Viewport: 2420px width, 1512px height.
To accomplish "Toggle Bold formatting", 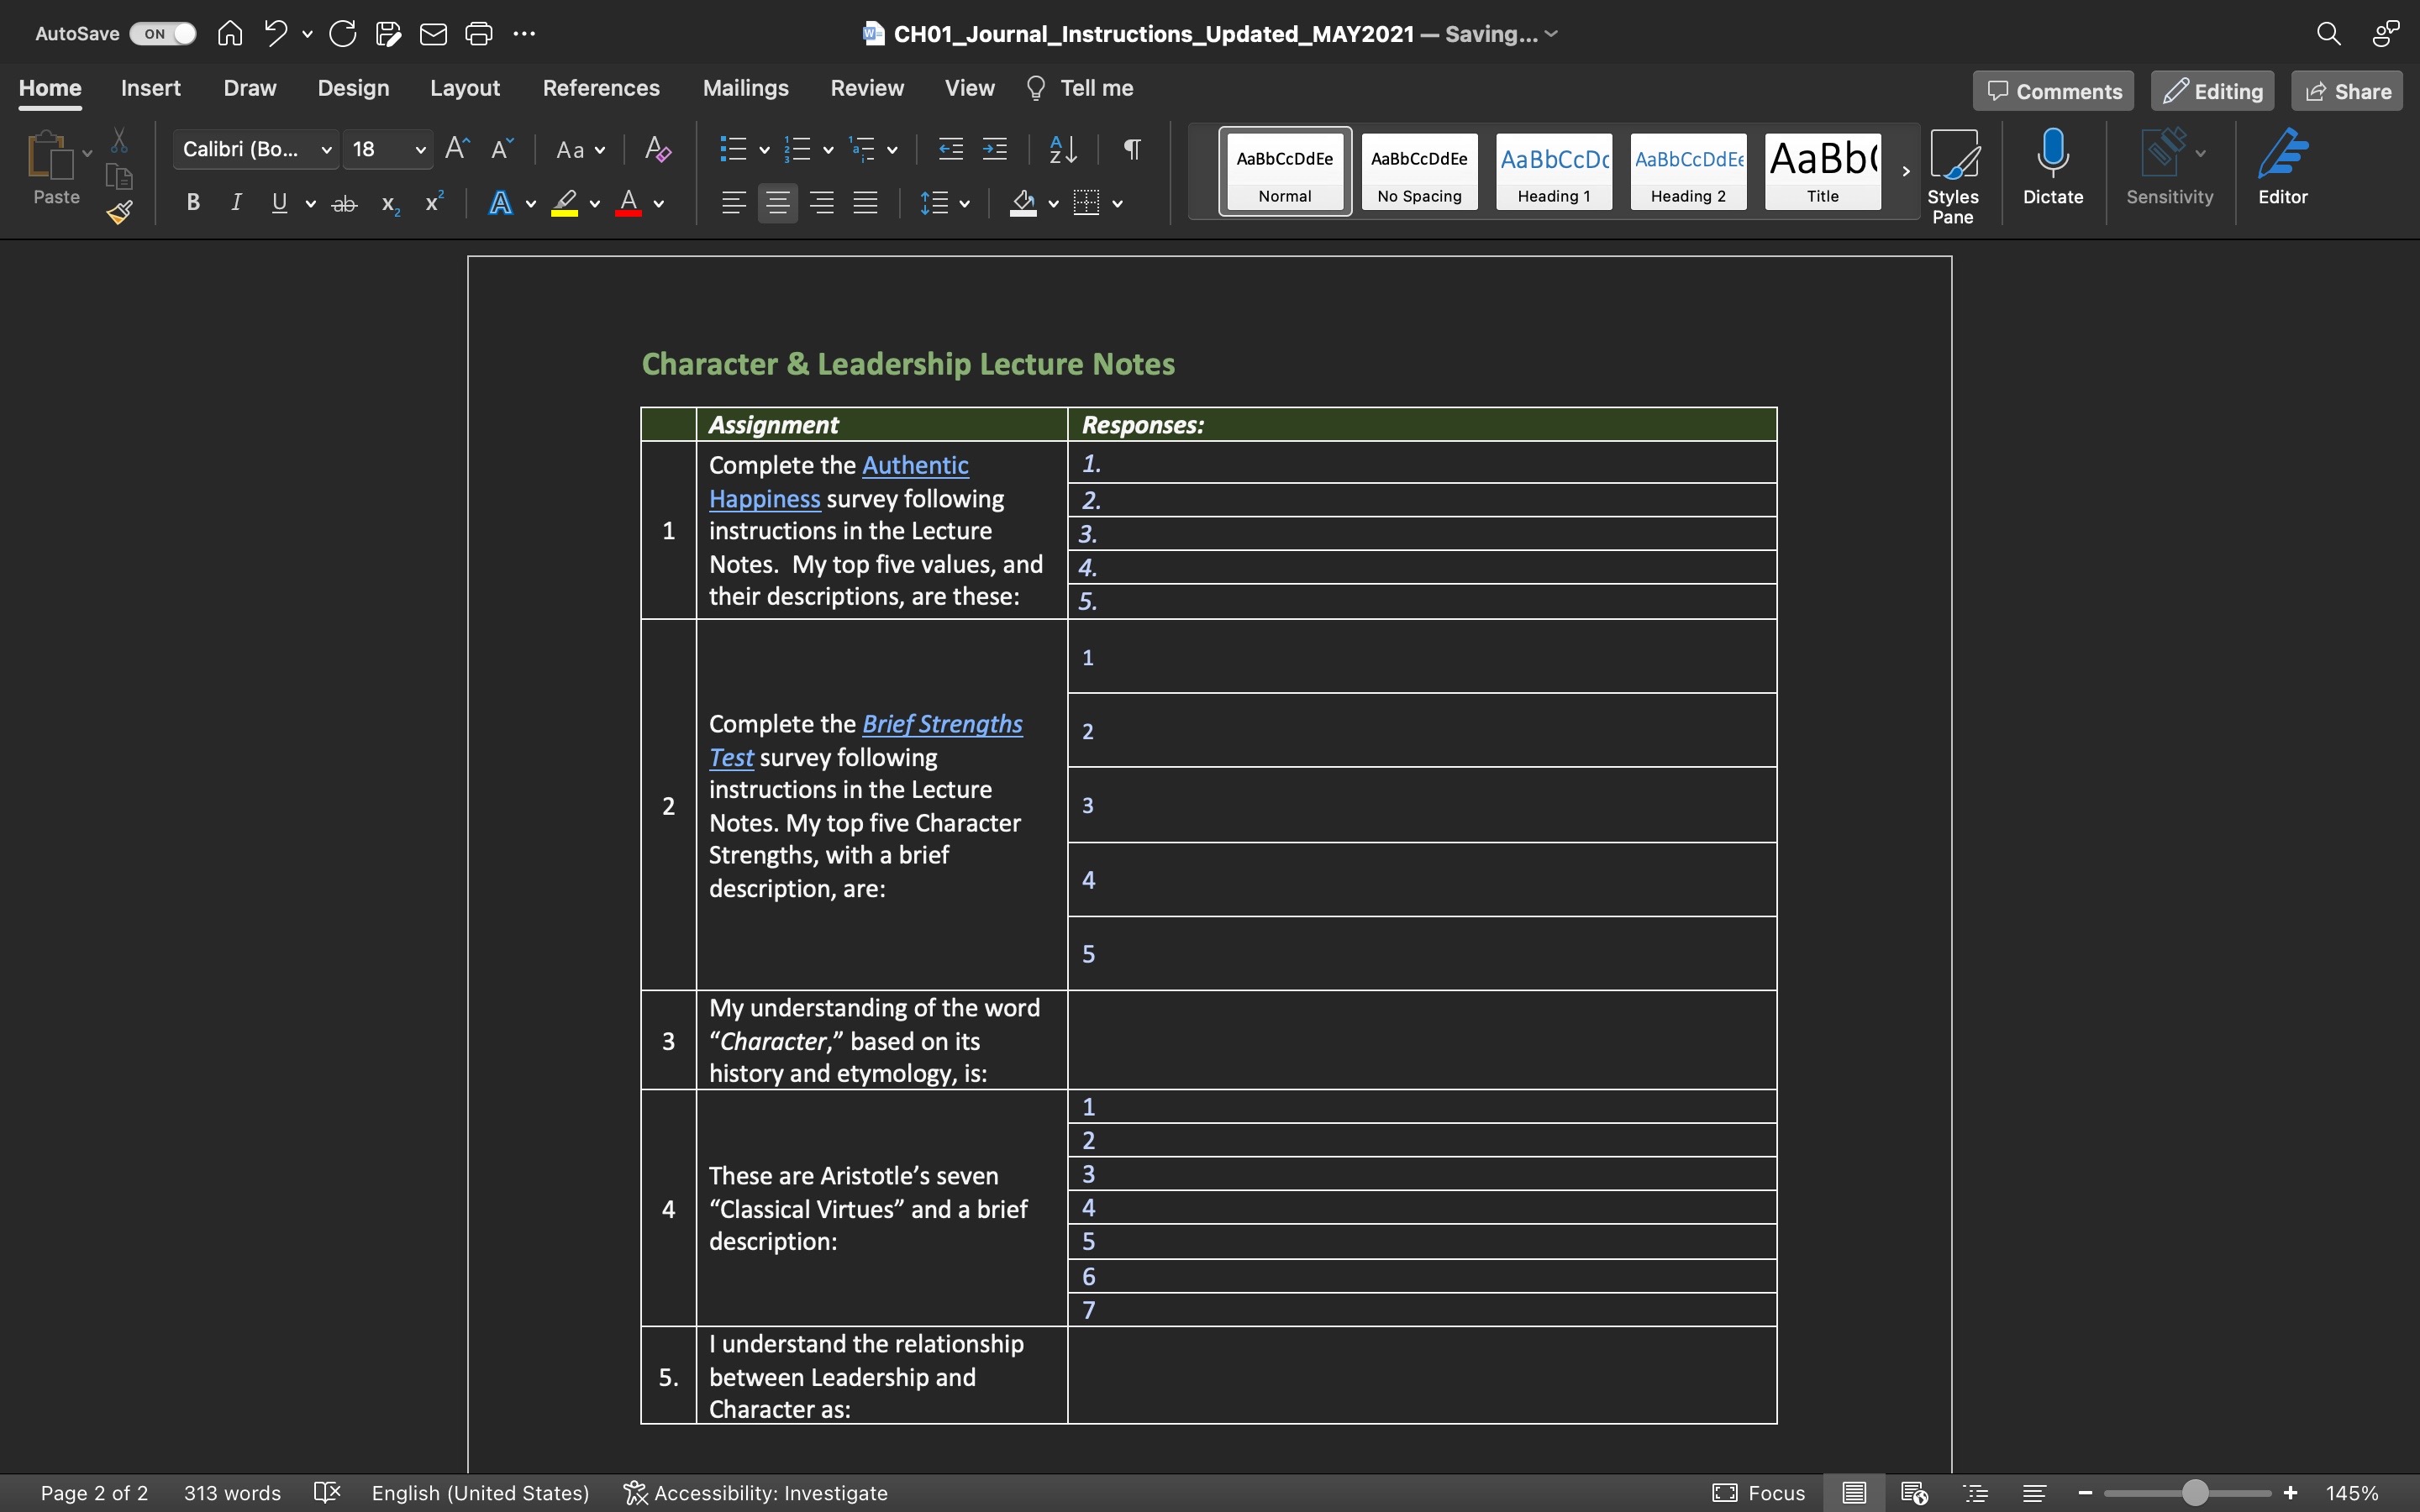I will 193,203.
